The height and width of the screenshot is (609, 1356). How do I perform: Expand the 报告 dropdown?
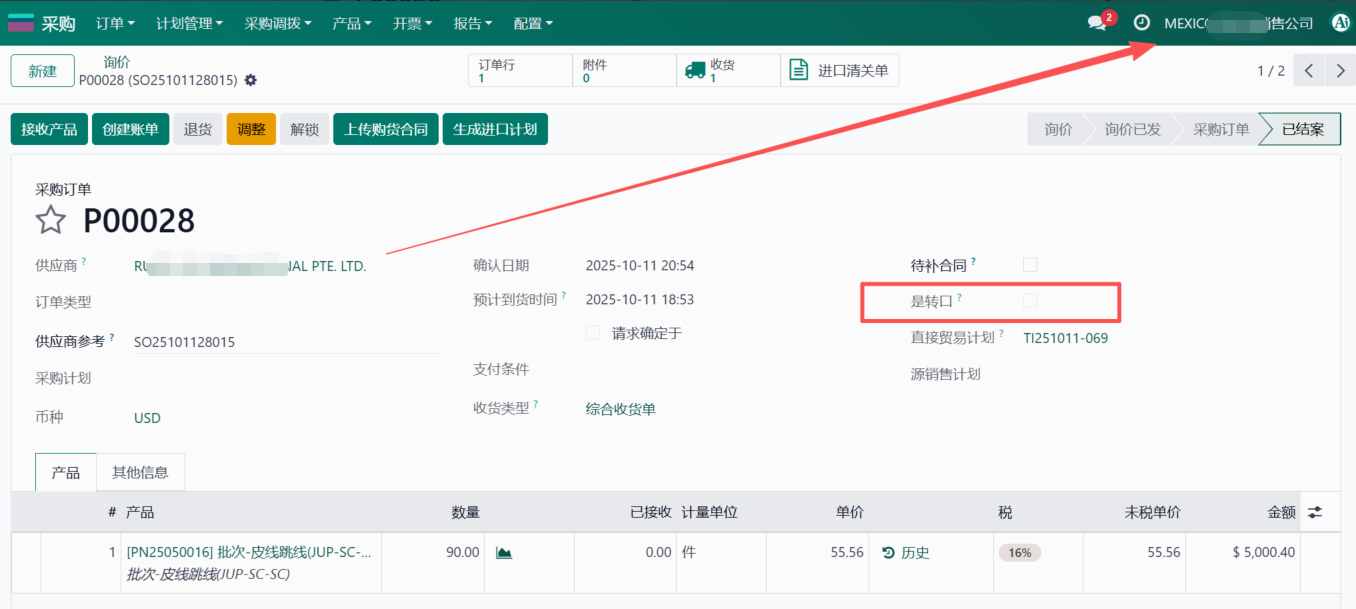pos(472,22)
